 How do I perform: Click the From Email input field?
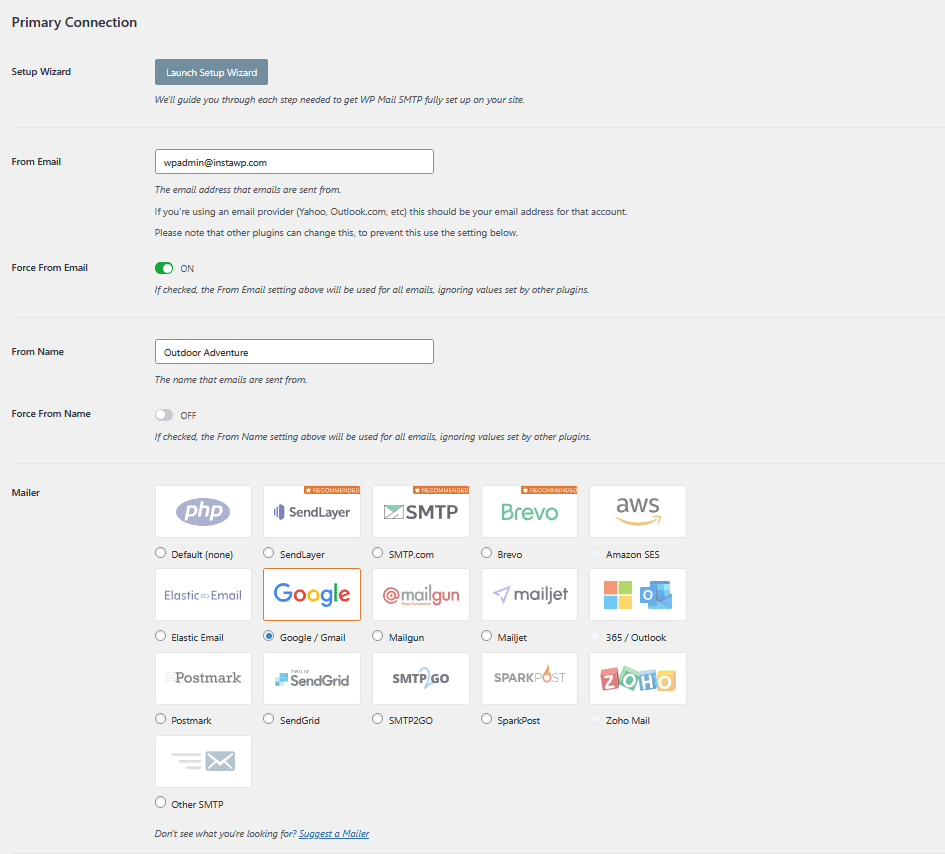pos(294,162)
